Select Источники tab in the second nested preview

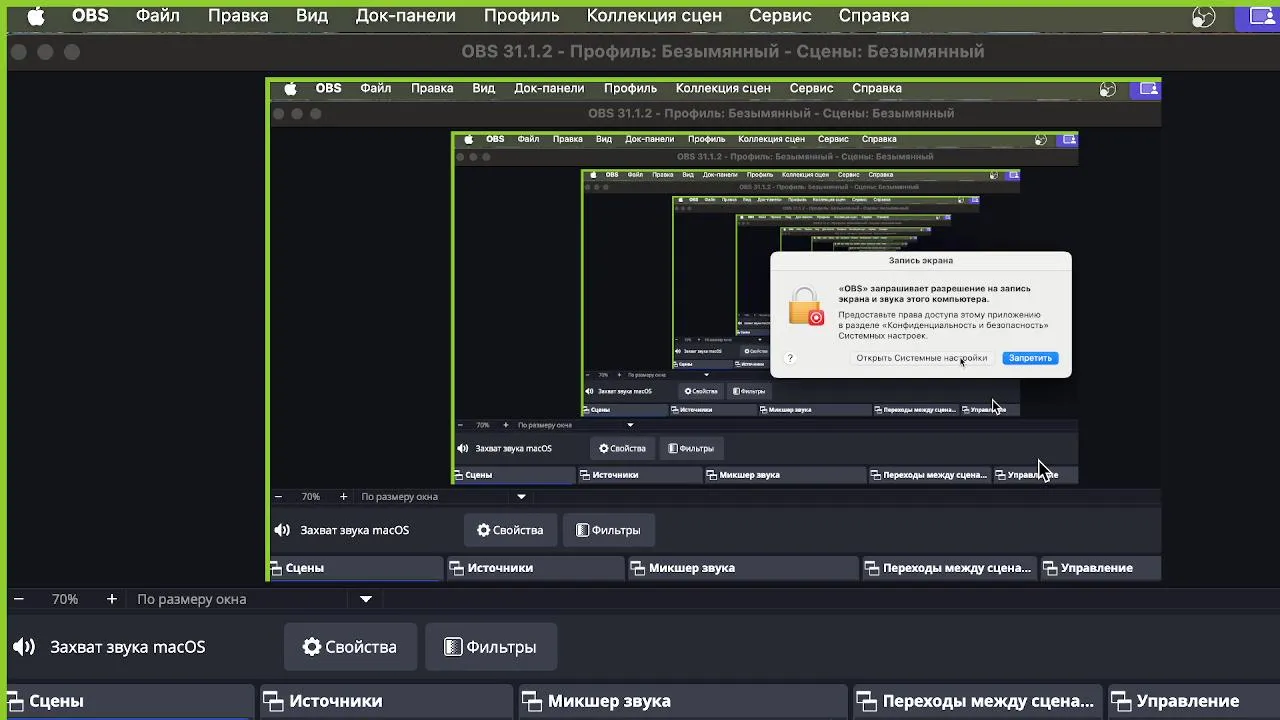640,475
